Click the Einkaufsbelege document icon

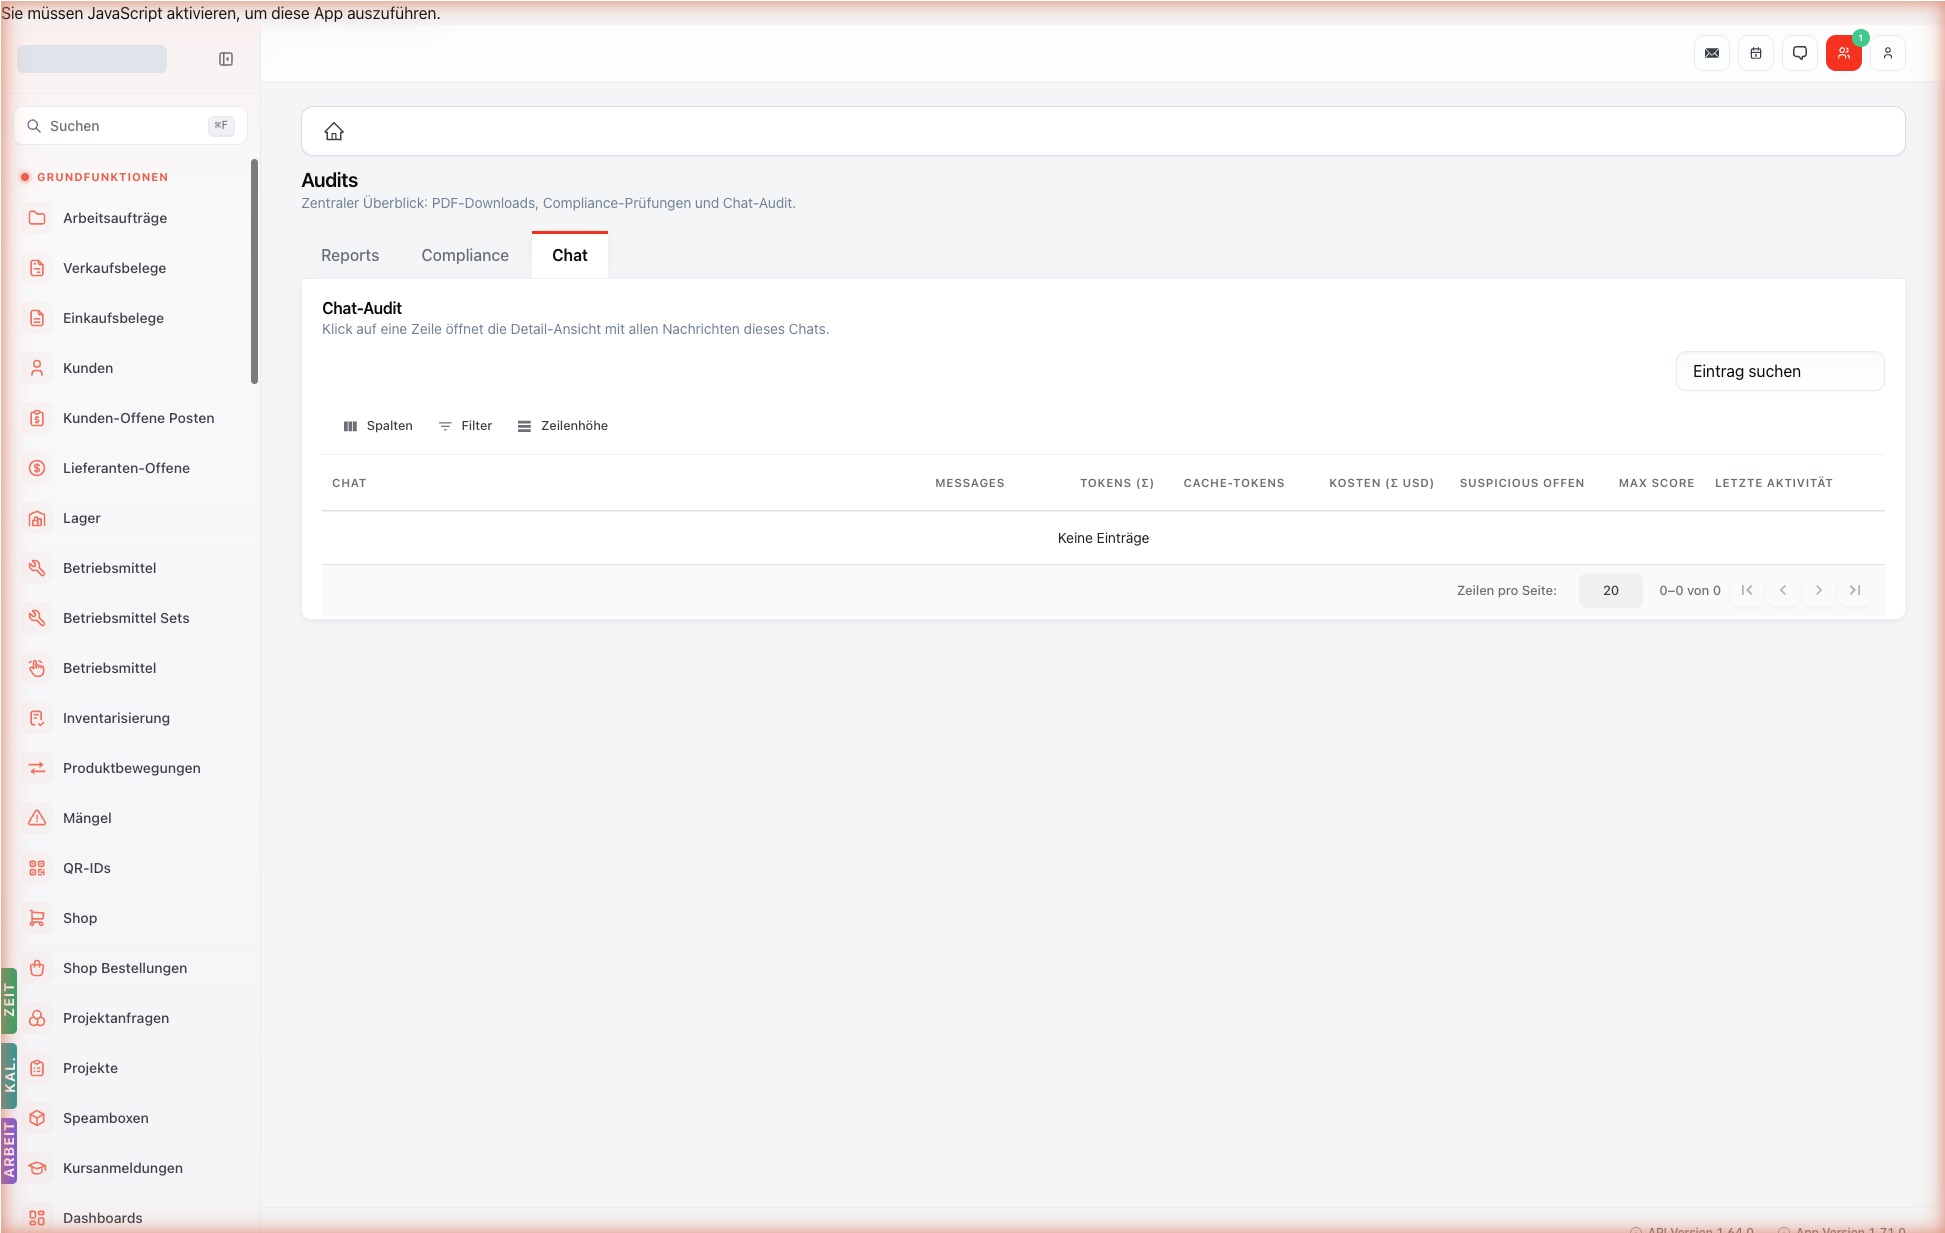pos(37,318)
